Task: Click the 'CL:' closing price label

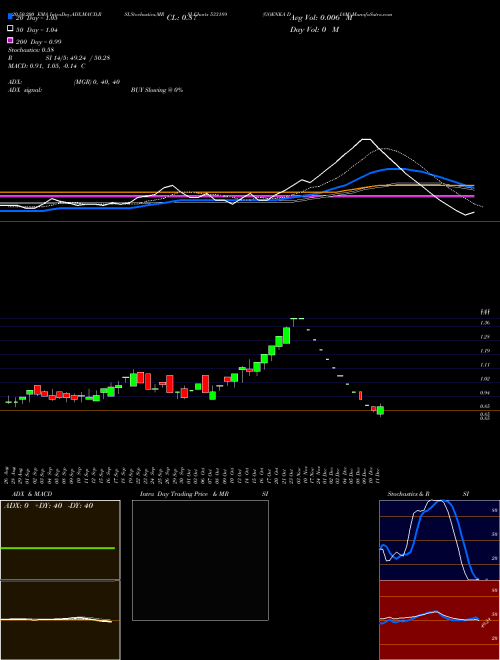Action: click(173, 18)
